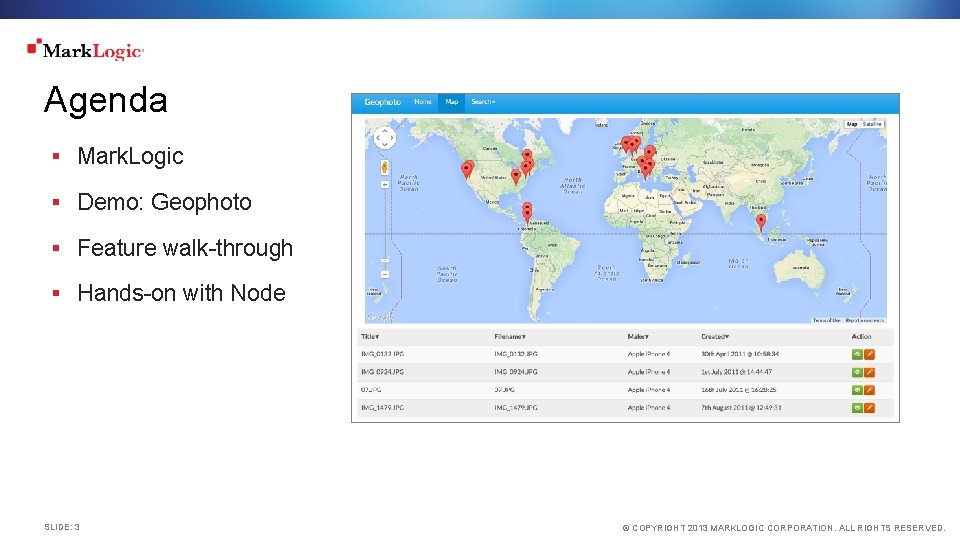Select the leftmost pin over the United Kingdom
This screenshot has height=540, width=960.
click(x=626, y=144)
